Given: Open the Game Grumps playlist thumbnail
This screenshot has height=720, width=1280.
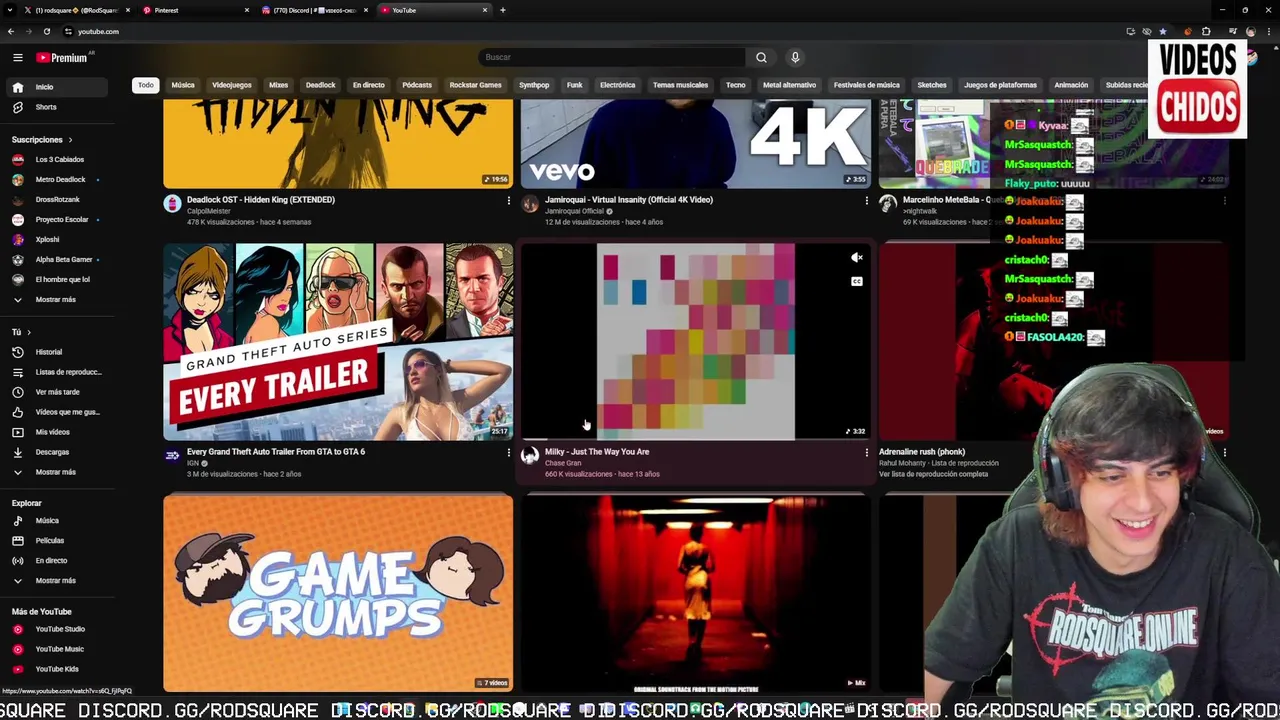Looking at the screenshot, I should 338,592.
